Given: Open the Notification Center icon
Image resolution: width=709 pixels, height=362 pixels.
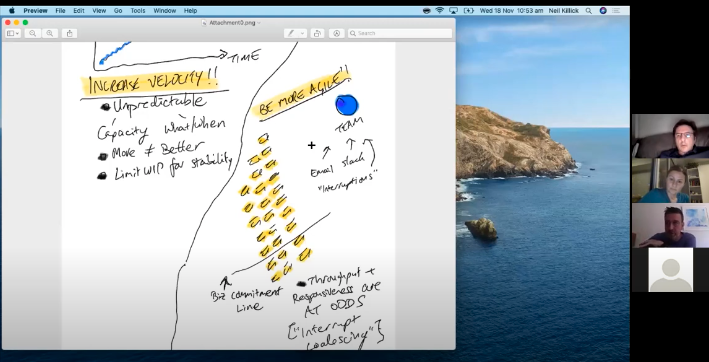Looking at the screenshot, I should click(616, 10).
